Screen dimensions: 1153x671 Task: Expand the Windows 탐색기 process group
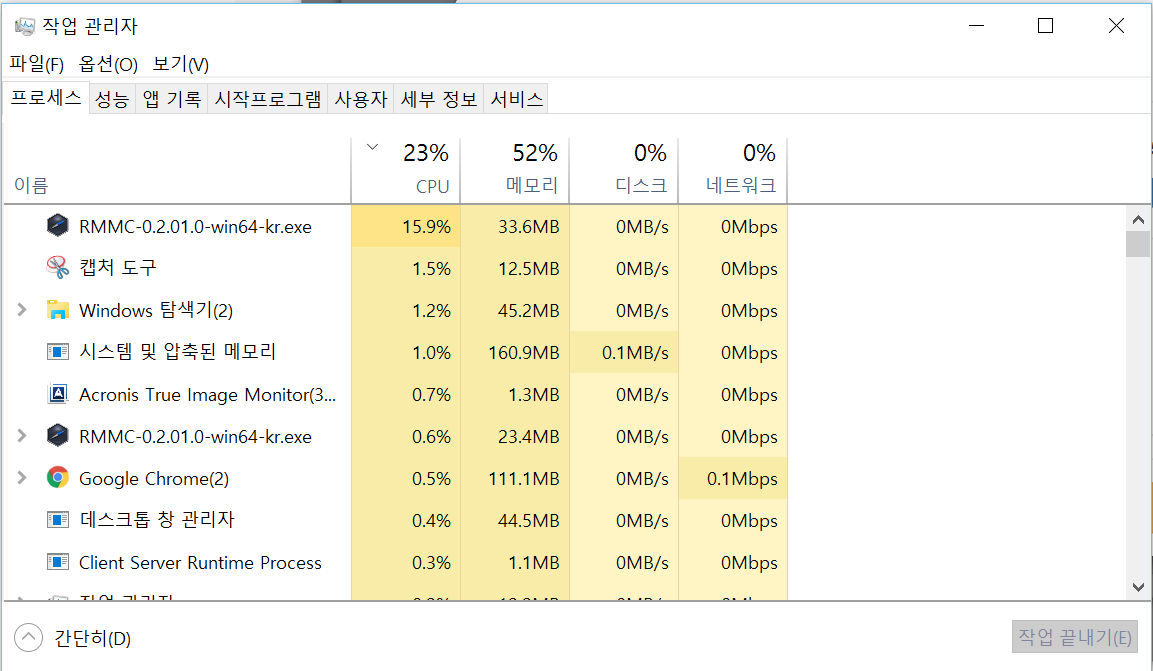coord(22,310)
